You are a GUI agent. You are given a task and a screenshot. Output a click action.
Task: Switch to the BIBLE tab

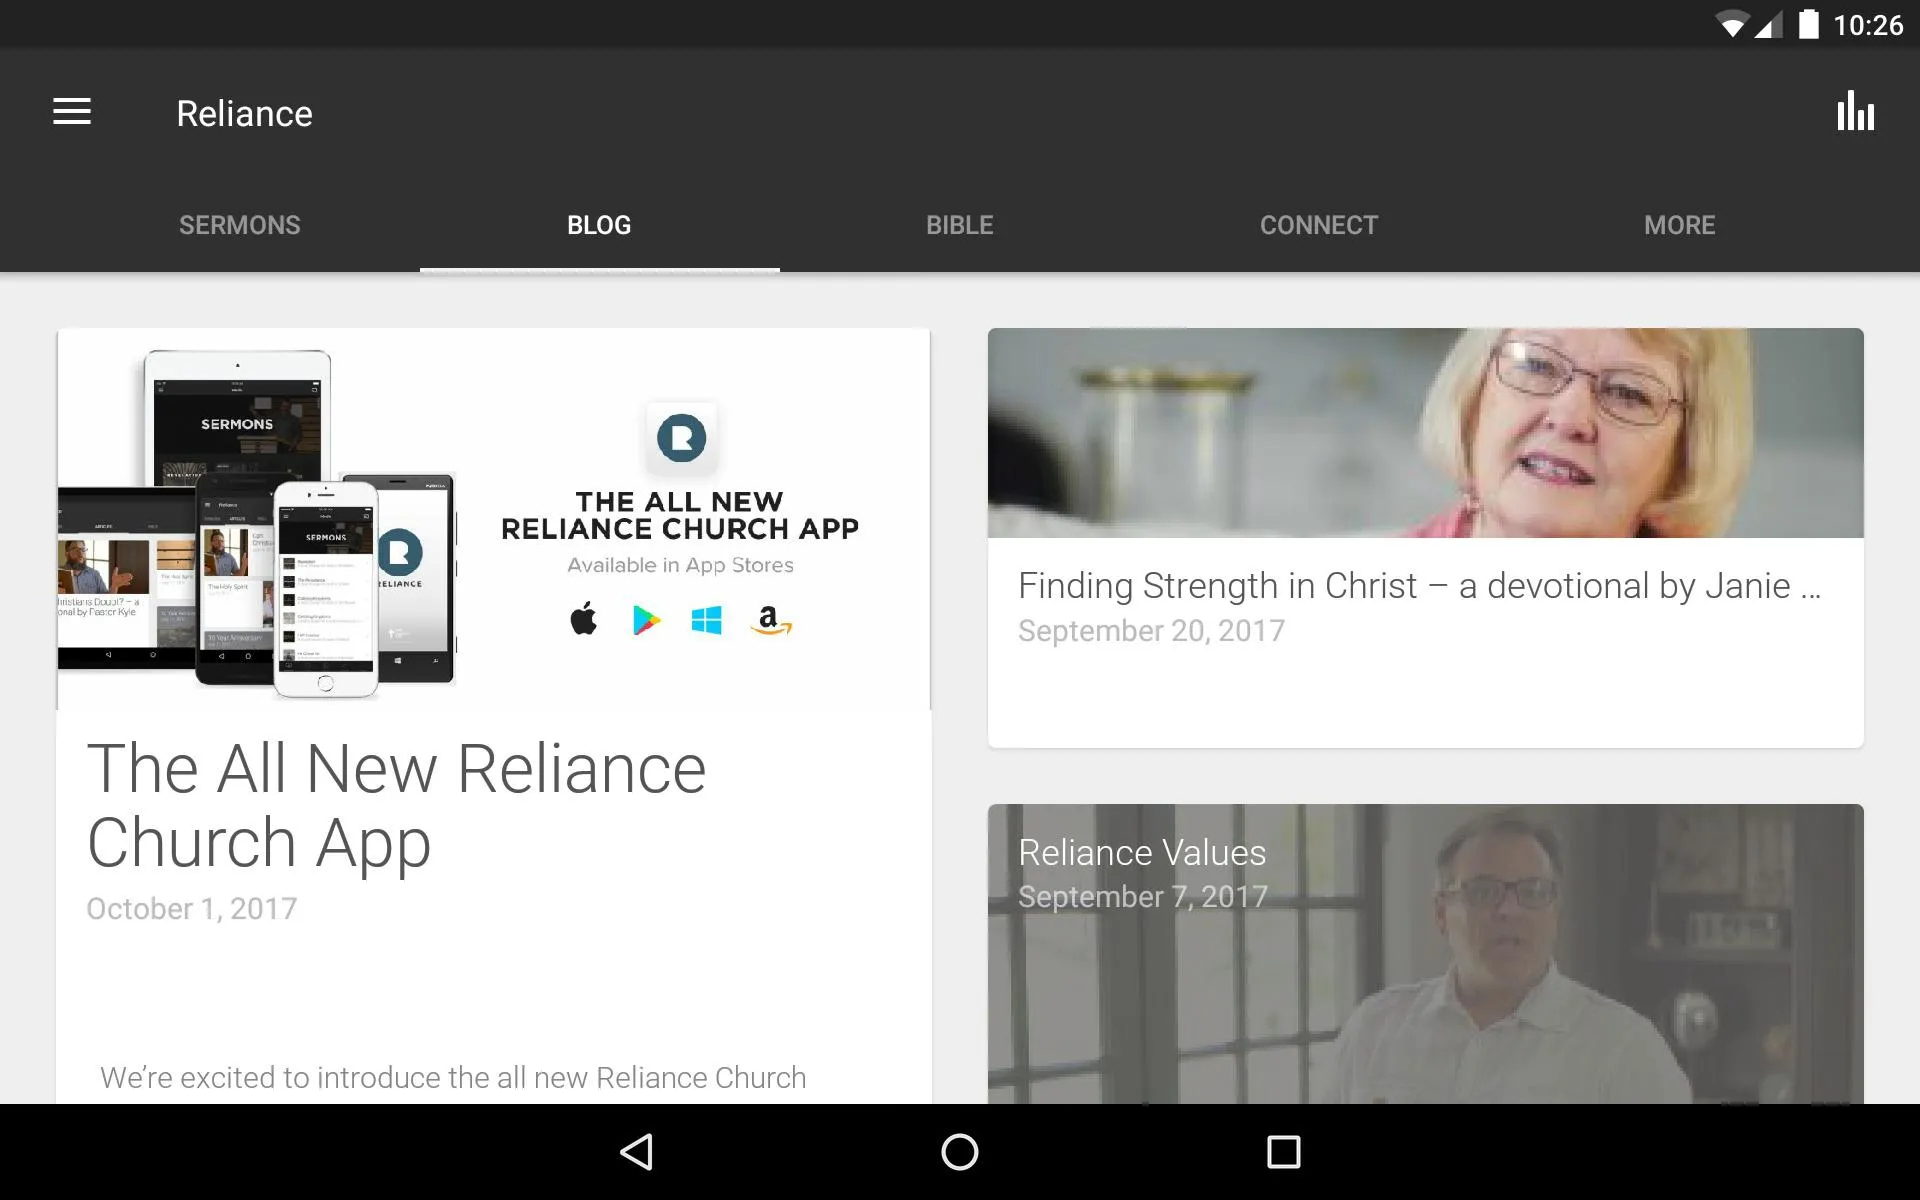tap(959, 225)
